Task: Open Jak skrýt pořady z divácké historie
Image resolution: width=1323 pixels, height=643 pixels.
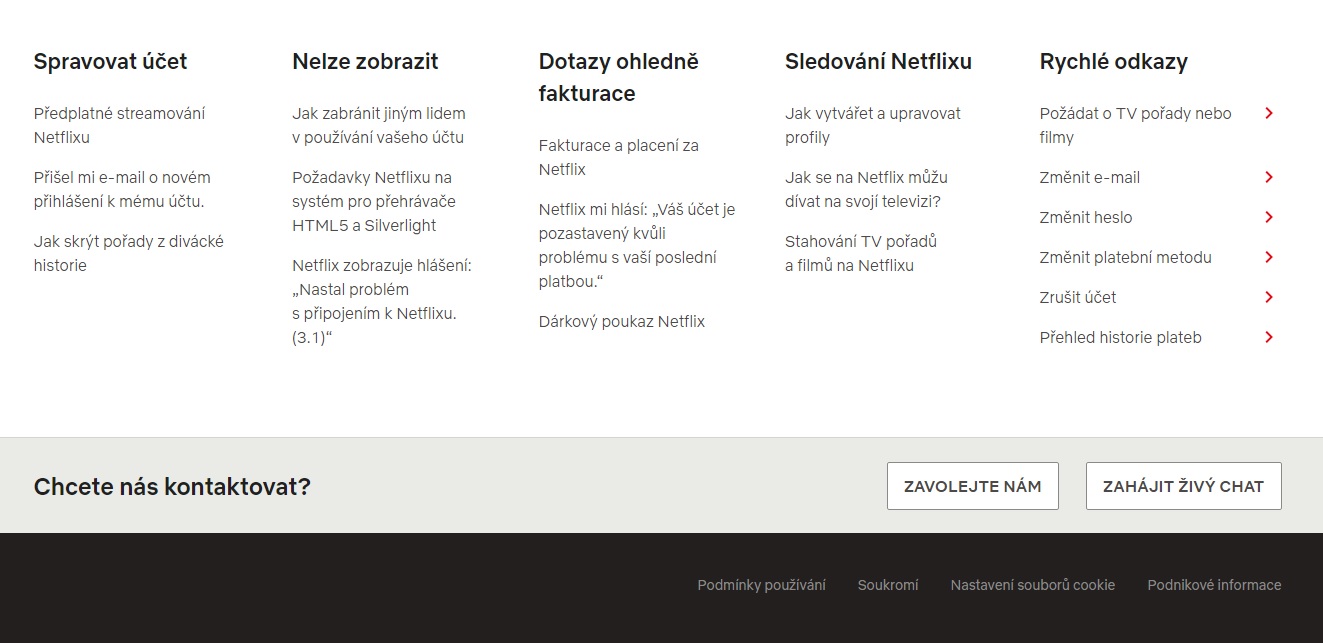Action: (x=129, y=253)
